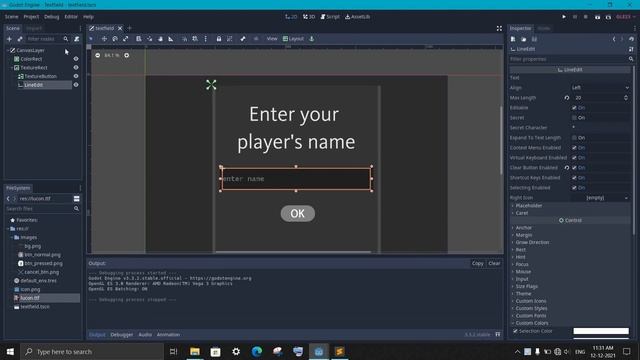Clear the Output log with Clear button
The width and height of the screenshot is (640, 360).
coord(494,263)
